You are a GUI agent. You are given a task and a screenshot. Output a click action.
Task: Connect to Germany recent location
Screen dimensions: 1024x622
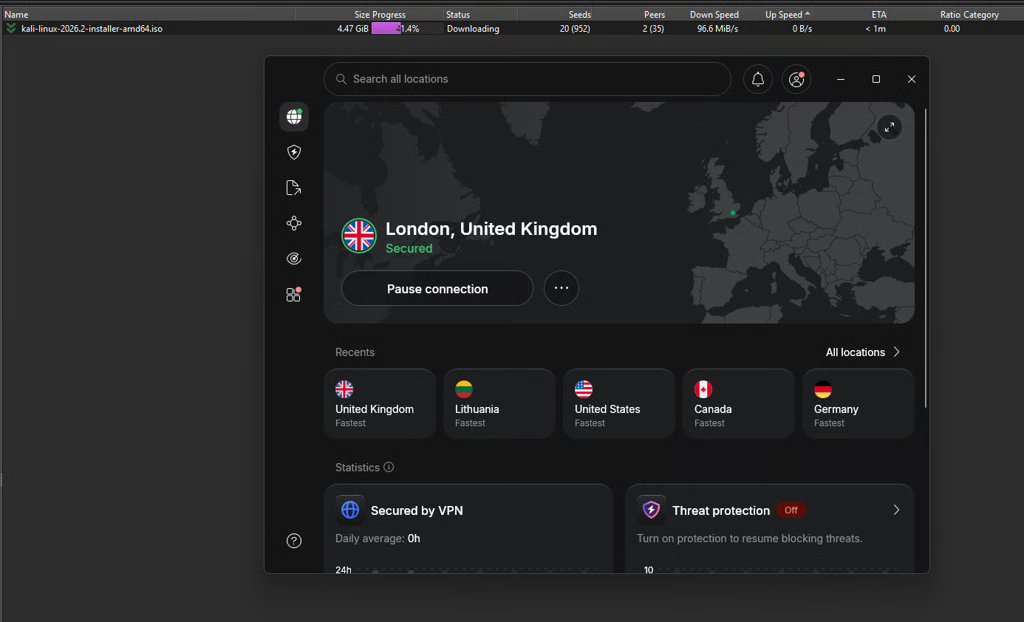click(857, 404)
